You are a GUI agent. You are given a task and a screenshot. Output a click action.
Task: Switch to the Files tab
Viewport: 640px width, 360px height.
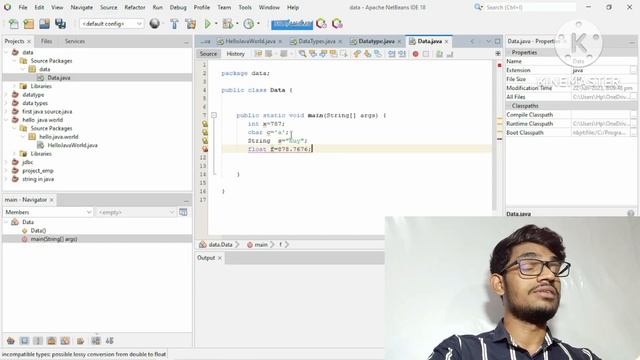pos(47,41)
